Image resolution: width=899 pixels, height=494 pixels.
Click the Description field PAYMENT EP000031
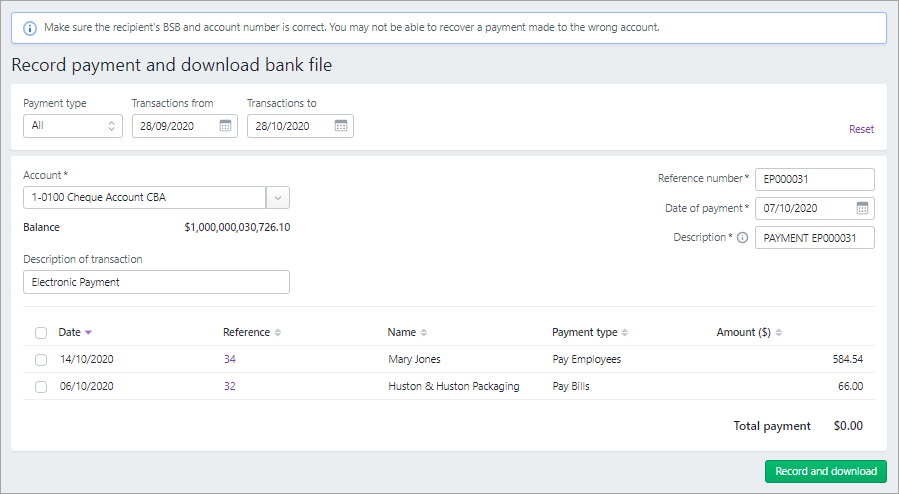[815, 238]
